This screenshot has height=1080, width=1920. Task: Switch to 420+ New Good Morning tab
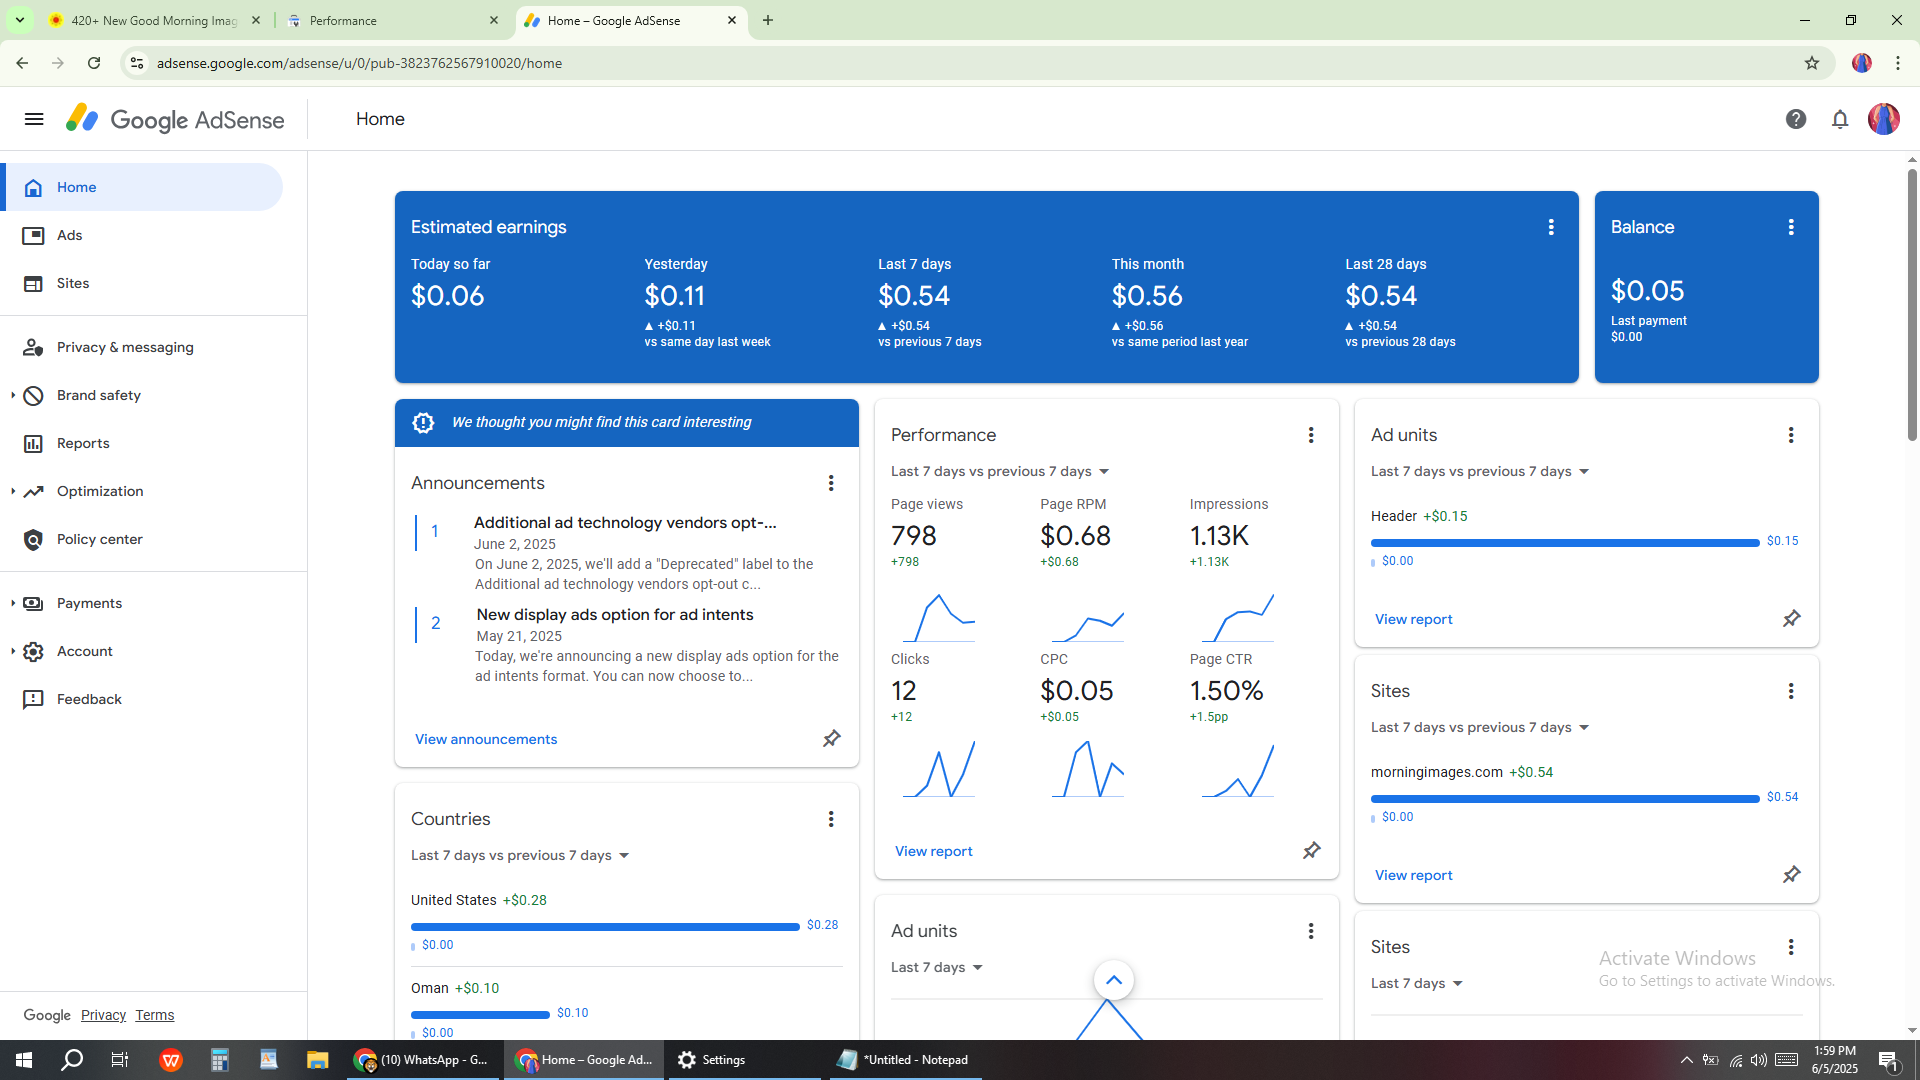click(155, 20)
